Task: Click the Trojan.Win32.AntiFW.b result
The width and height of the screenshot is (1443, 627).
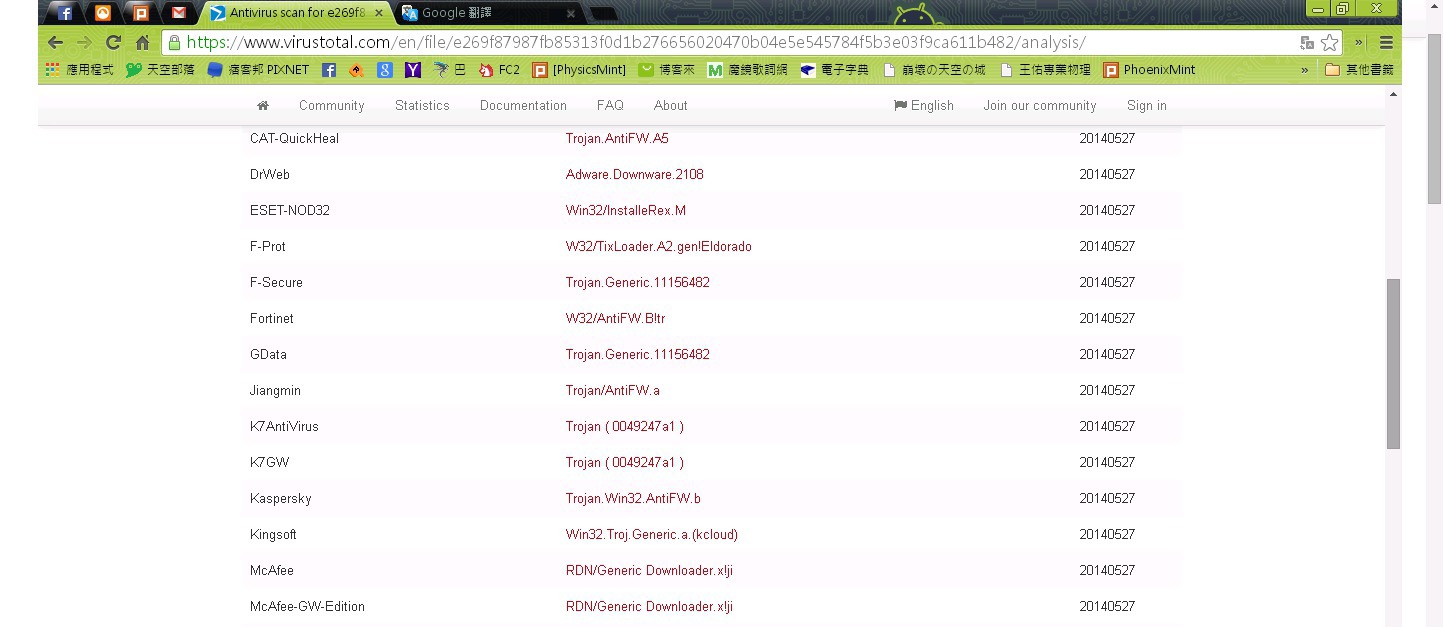Action: pos(633,498)
